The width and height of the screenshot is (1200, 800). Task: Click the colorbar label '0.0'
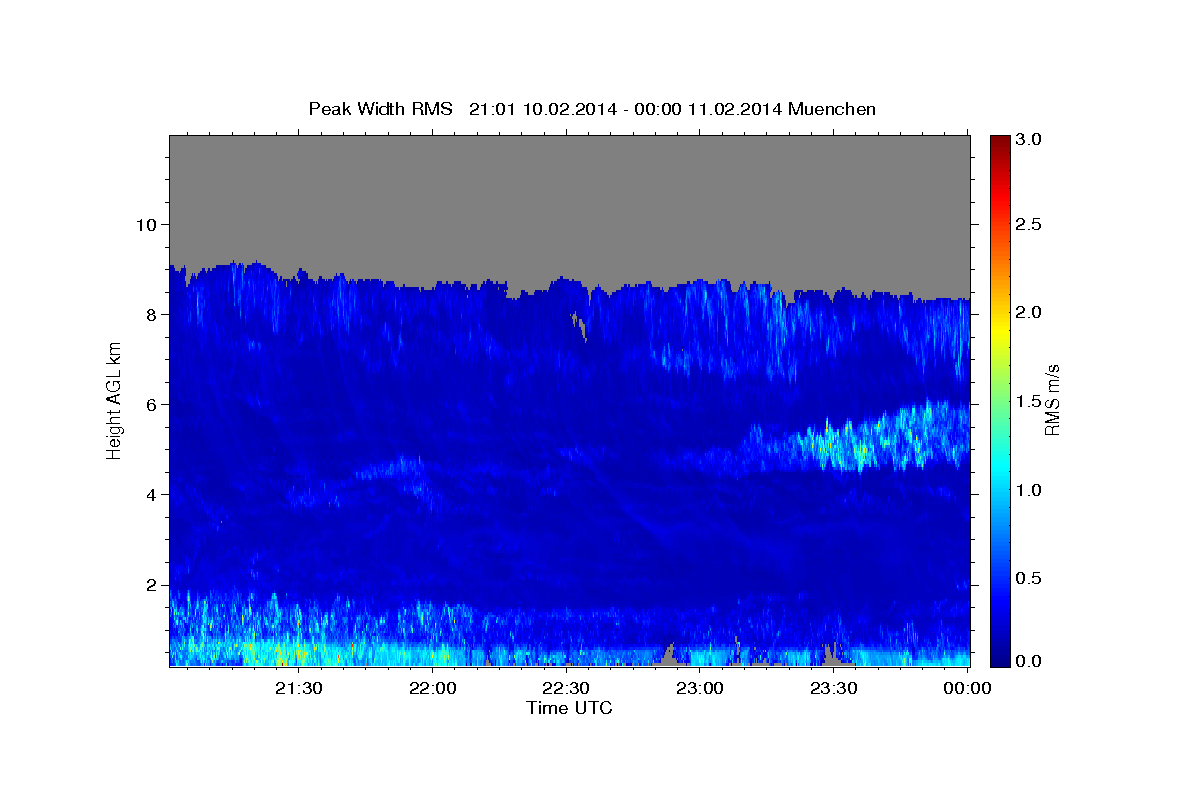[x=1030, y=661]
